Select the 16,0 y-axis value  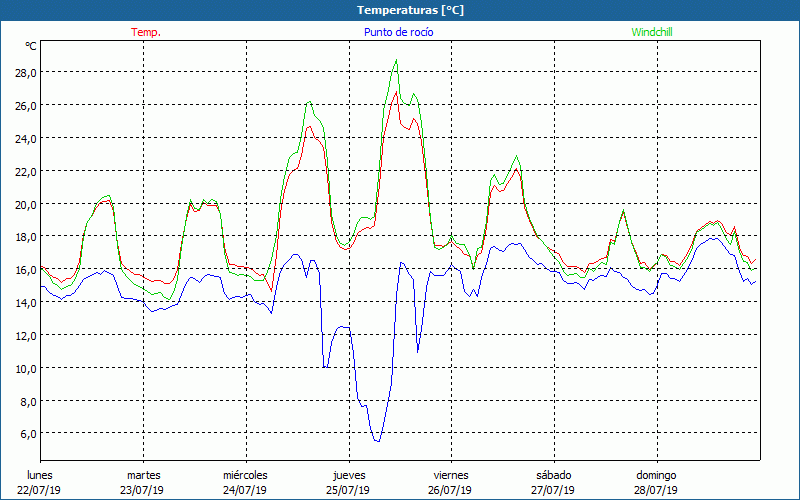pos(26,269)
